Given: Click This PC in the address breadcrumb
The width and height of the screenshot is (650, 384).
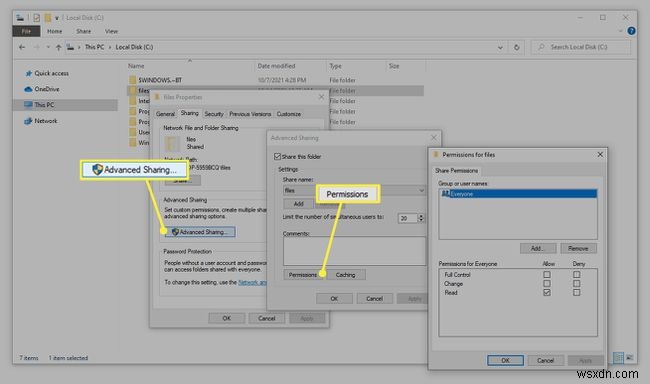Looking at the screenshot, I should click(95, 47).
